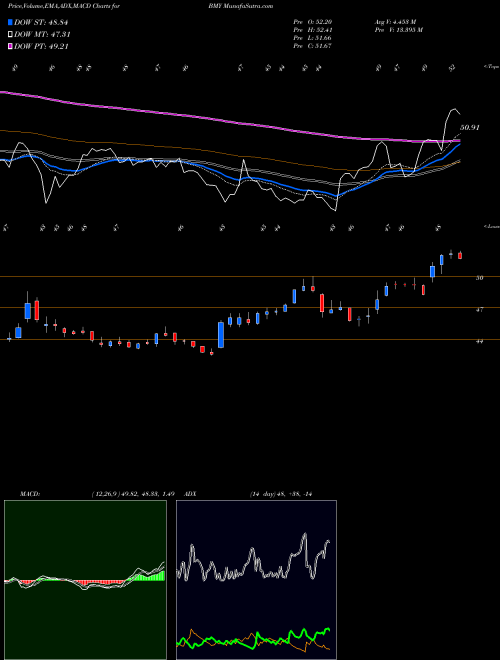This screenshot has height=660, width=500.
Task: Click the 44 price axis label
Action: tap(480, 341)
